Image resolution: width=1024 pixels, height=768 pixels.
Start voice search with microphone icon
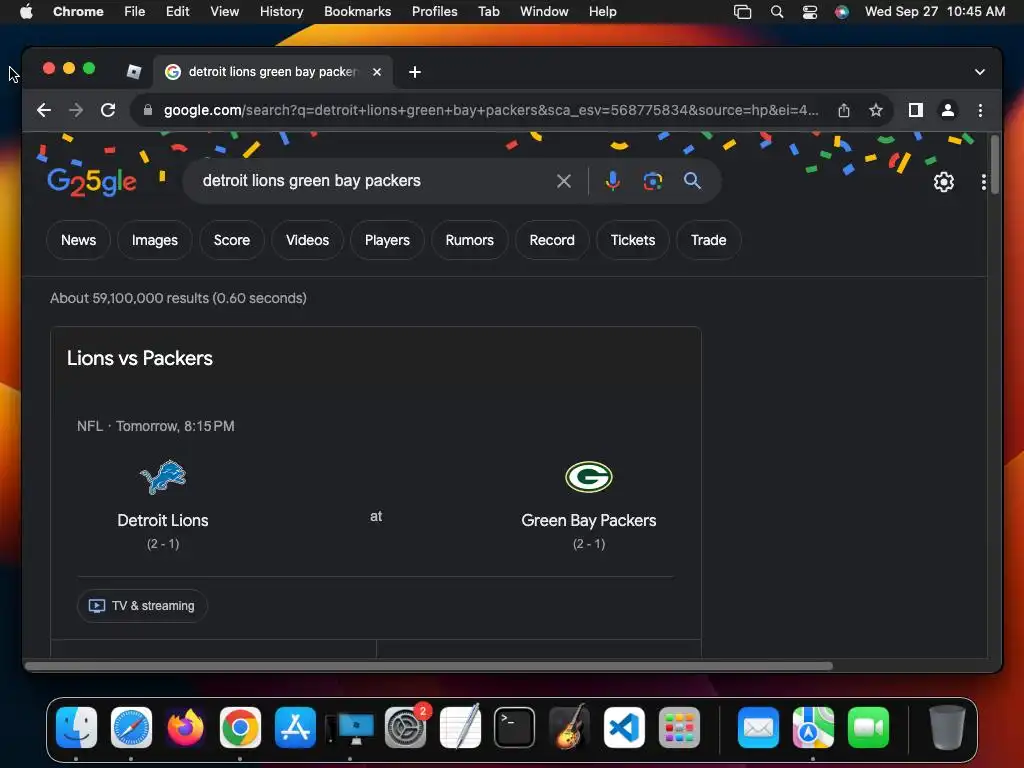(613, 181)
